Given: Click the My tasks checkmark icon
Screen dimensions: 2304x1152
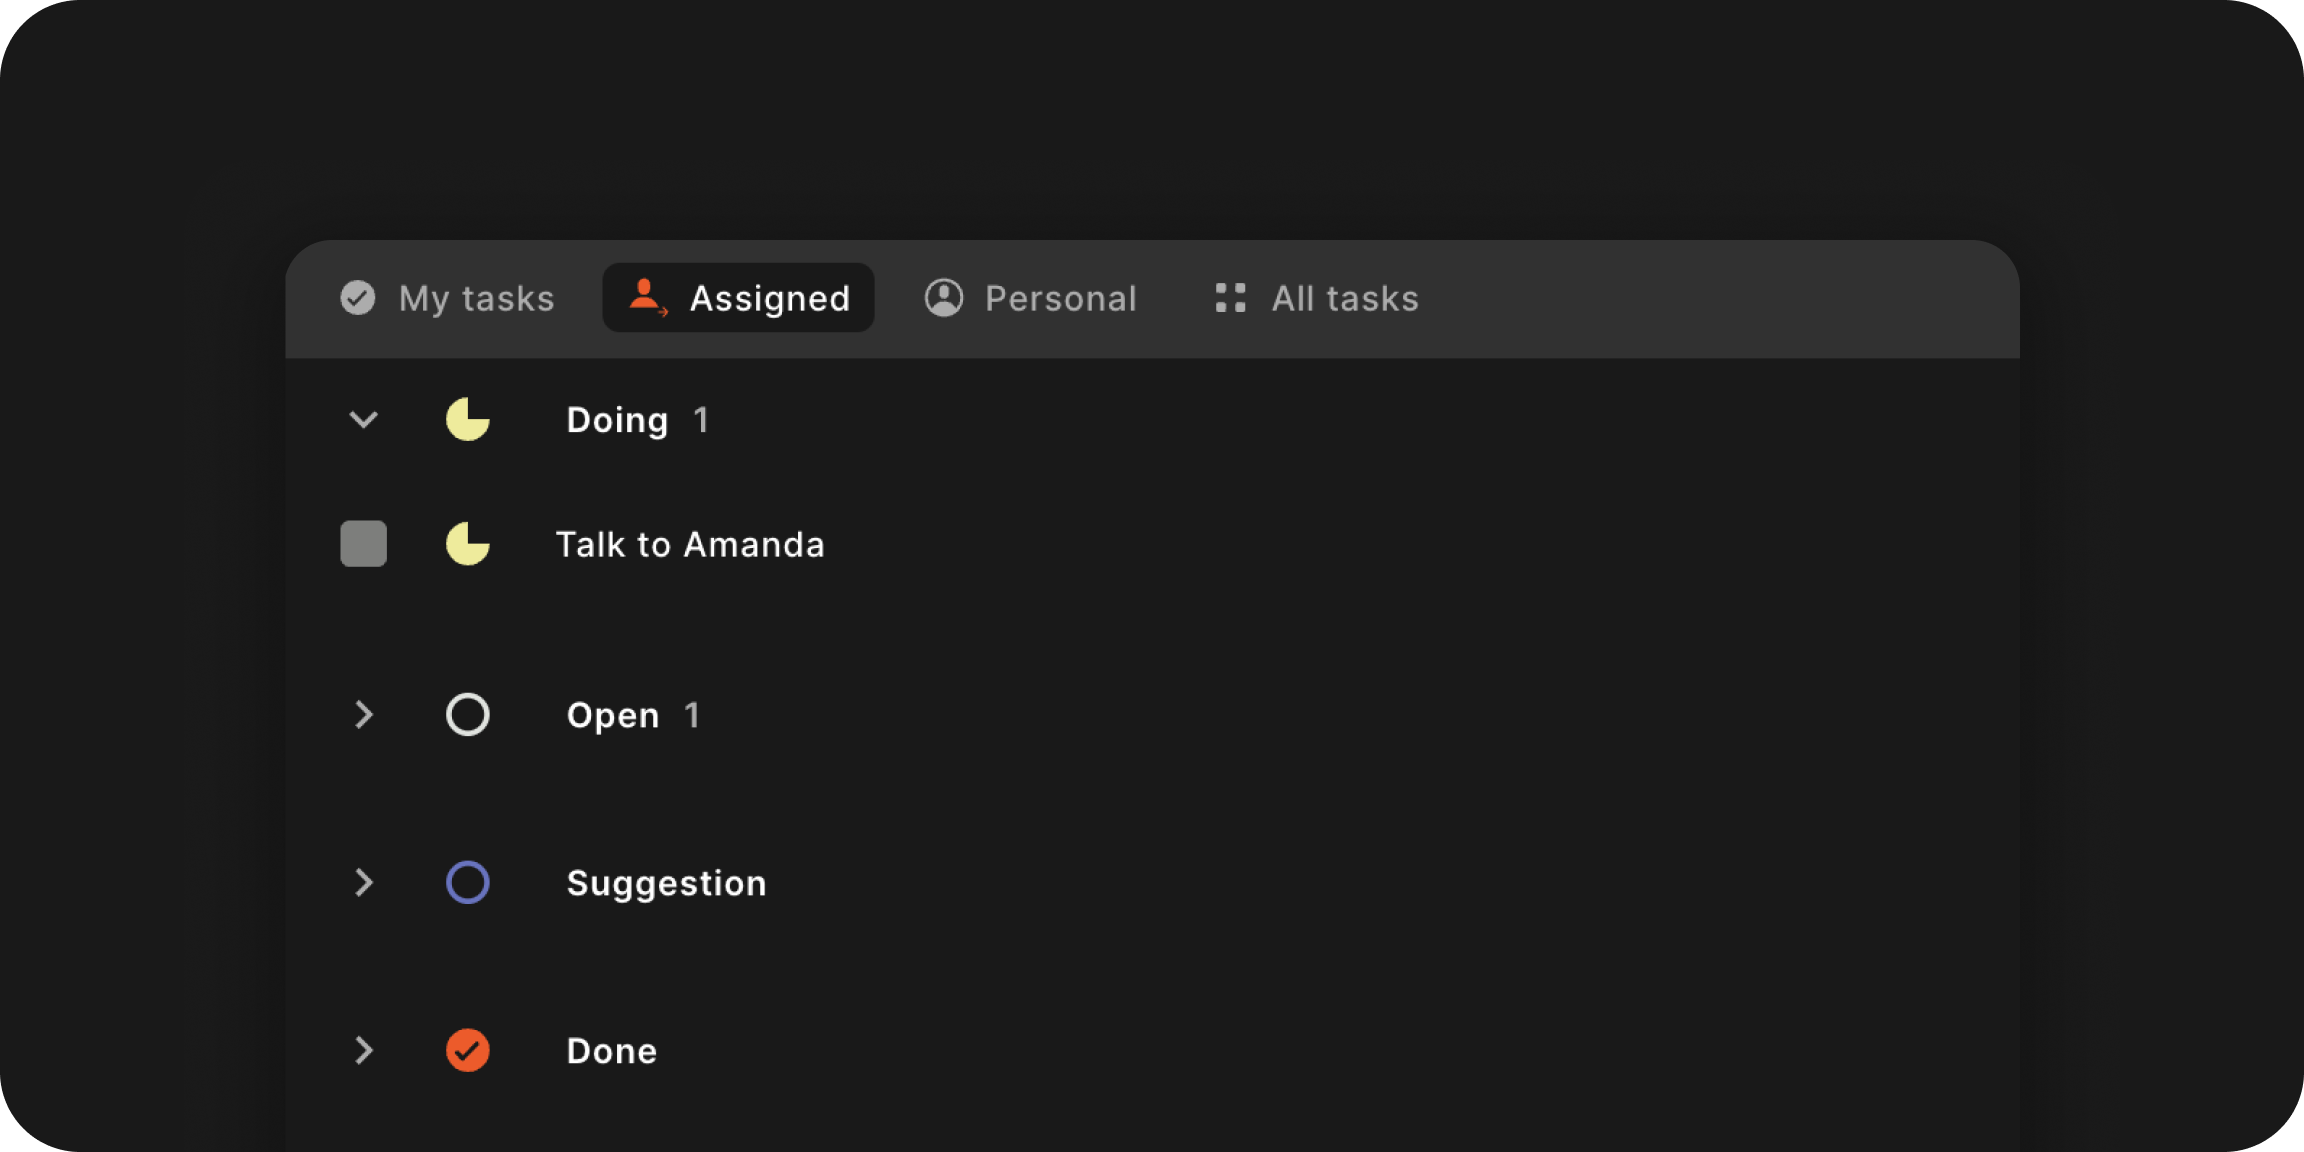Looking at the screenshot, I should click(357, 297).
